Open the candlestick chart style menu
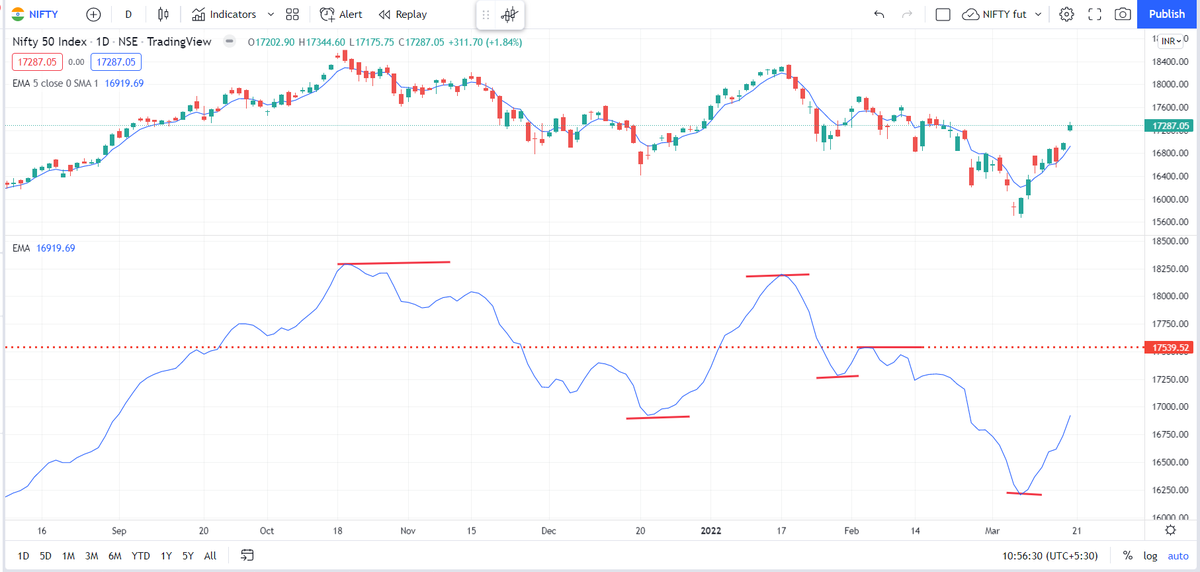The width and height of the screenshot is (1200, 572). 163,14
